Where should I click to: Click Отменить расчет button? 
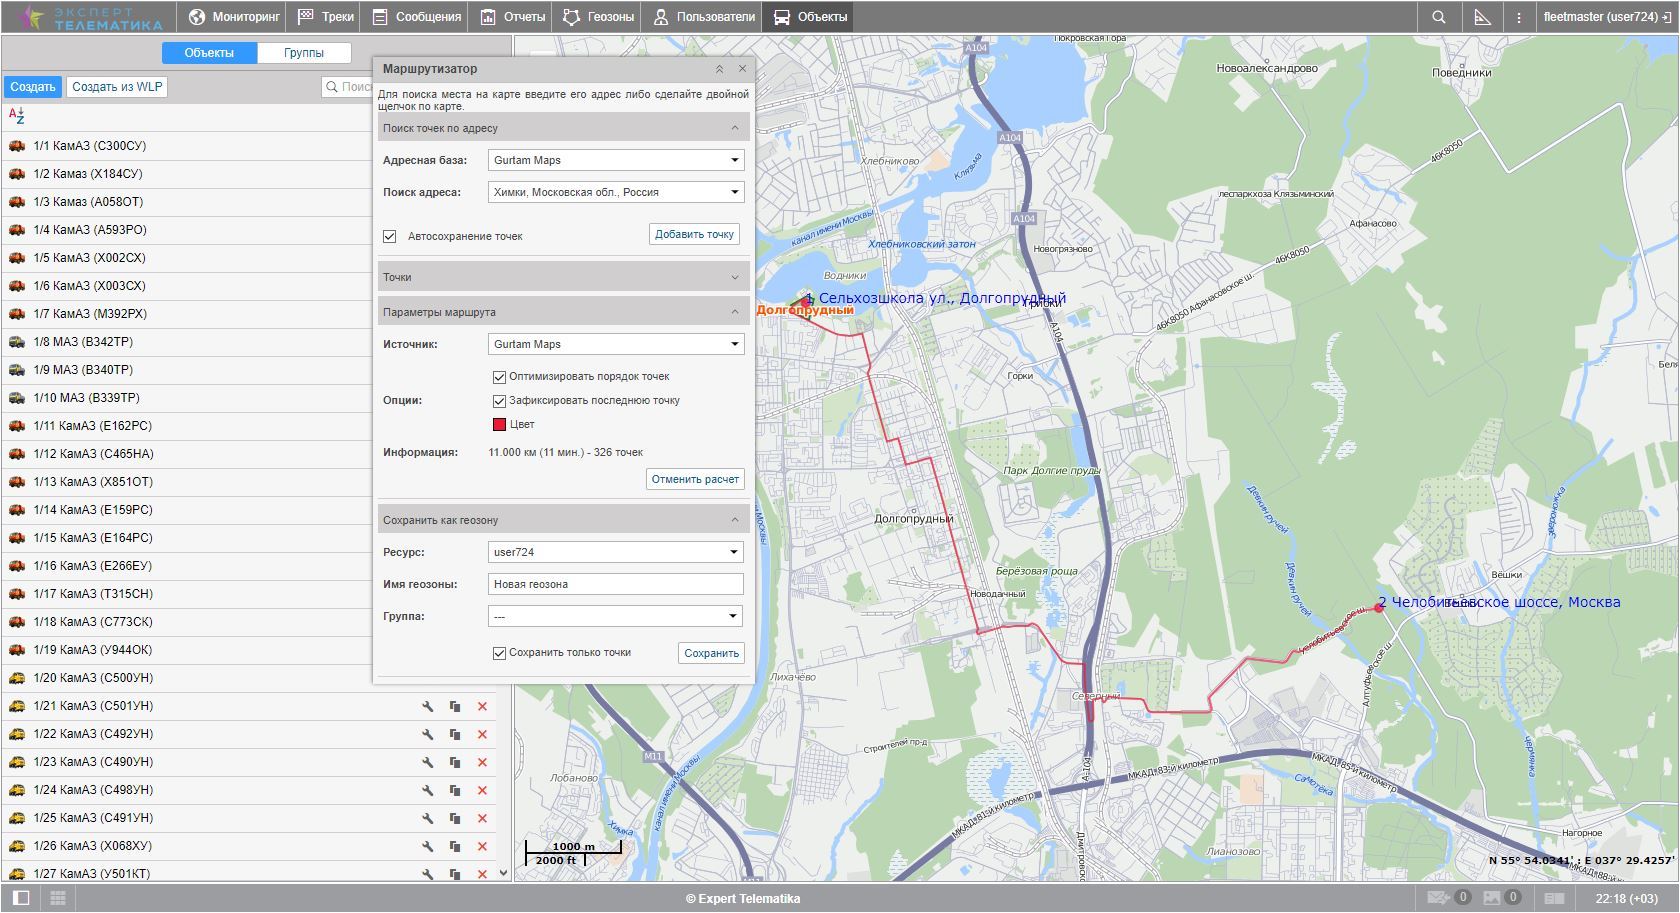695,479
